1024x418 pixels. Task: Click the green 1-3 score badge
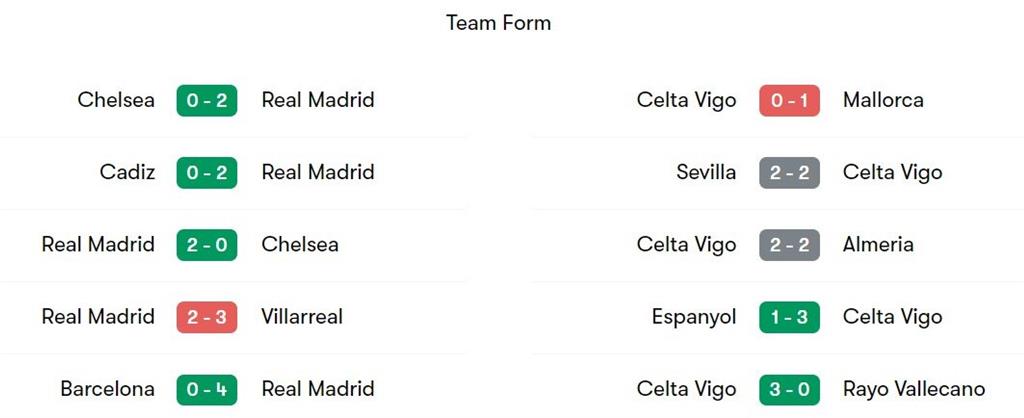789,317
